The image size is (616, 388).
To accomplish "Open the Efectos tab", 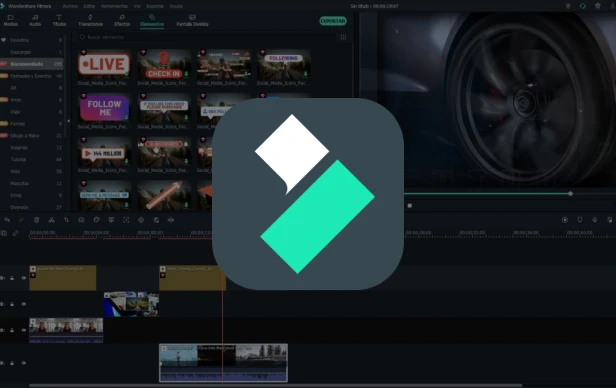I will (x=122, y=20).
